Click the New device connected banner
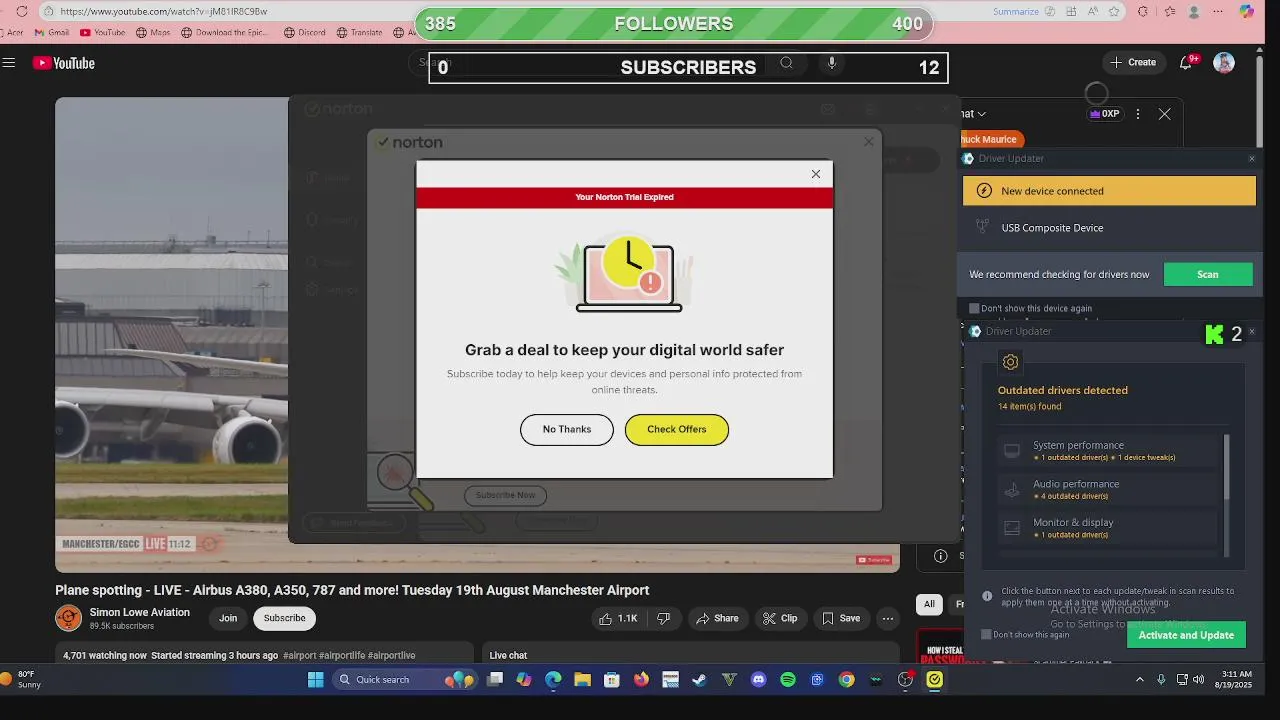The height and width of the screenshot is (720, 1280). click(x=1109, y=191)
